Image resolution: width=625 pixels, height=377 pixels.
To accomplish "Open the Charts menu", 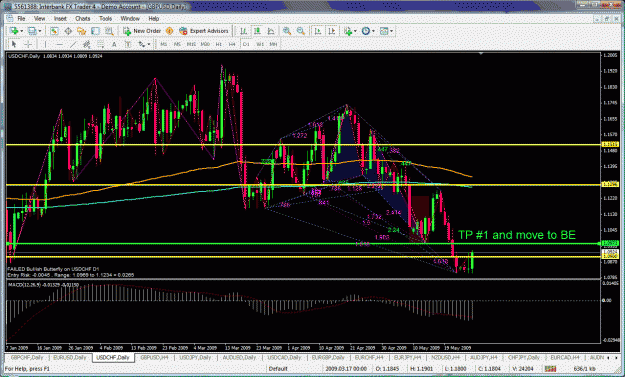I will (83, 19).
